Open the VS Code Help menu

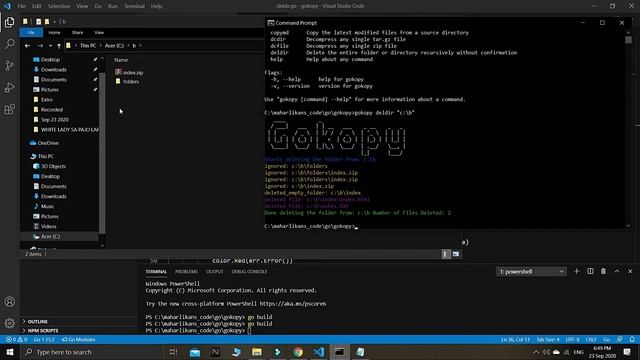tap(157, 6)
